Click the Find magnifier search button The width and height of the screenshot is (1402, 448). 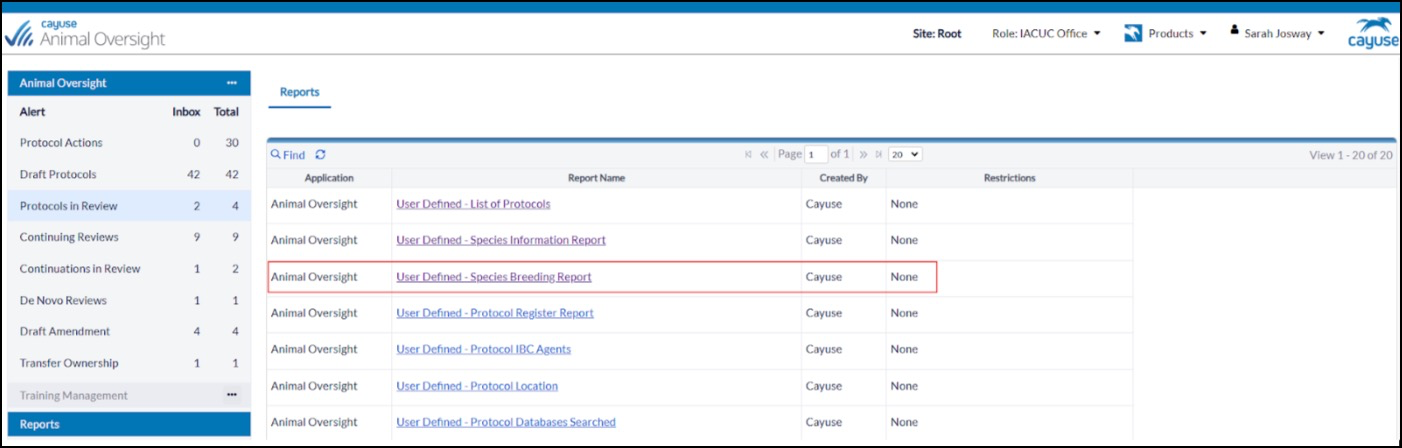(288, 155)
